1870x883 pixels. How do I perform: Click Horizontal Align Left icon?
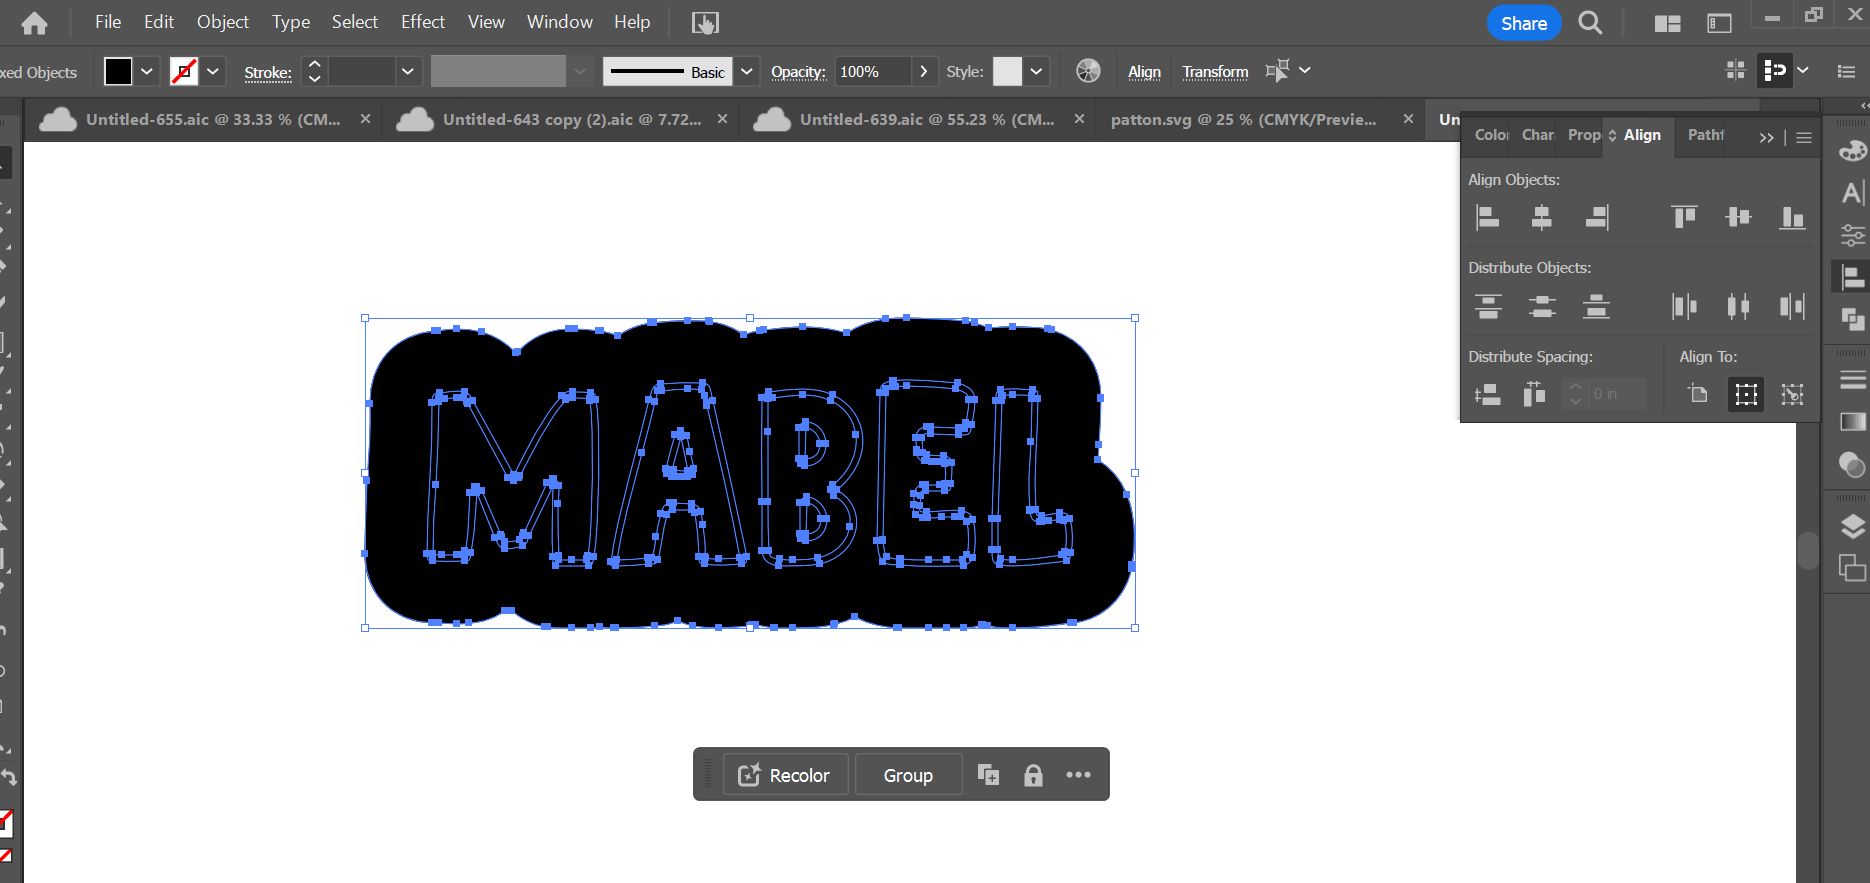[x=1488, y=217]
